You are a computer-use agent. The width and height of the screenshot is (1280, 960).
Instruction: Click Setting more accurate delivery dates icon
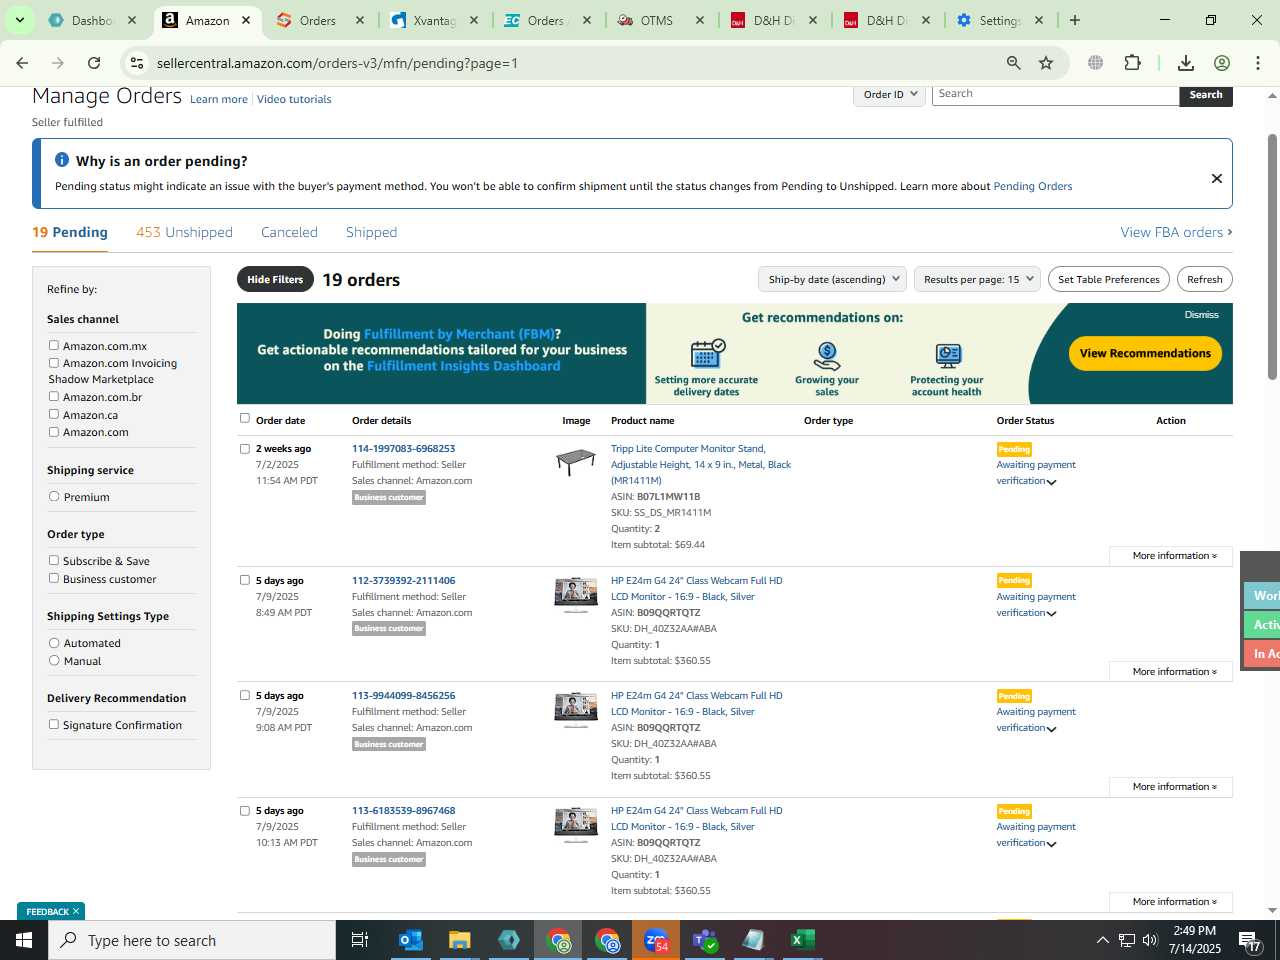click(707, 354)
